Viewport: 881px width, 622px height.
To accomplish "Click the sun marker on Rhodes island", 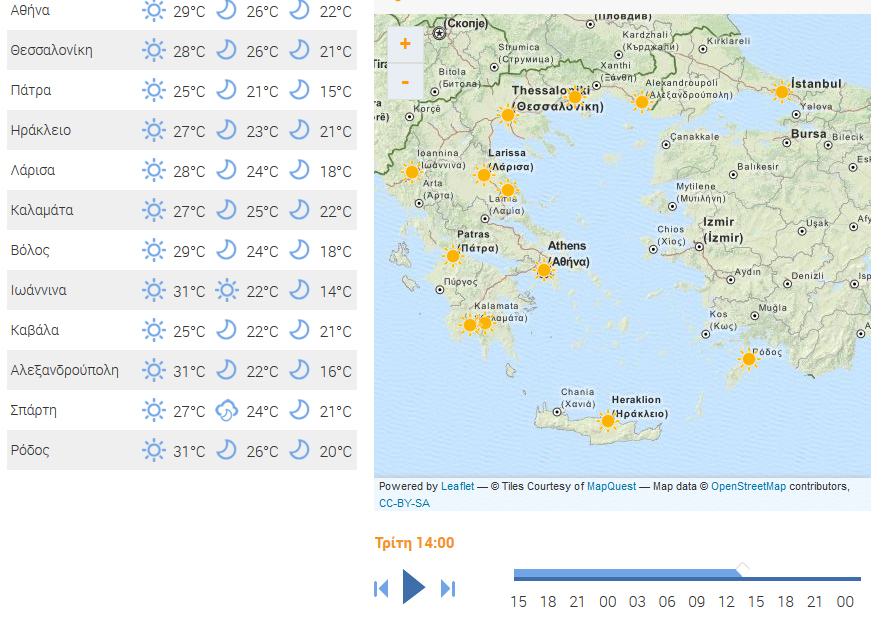I will pos(748,359).
